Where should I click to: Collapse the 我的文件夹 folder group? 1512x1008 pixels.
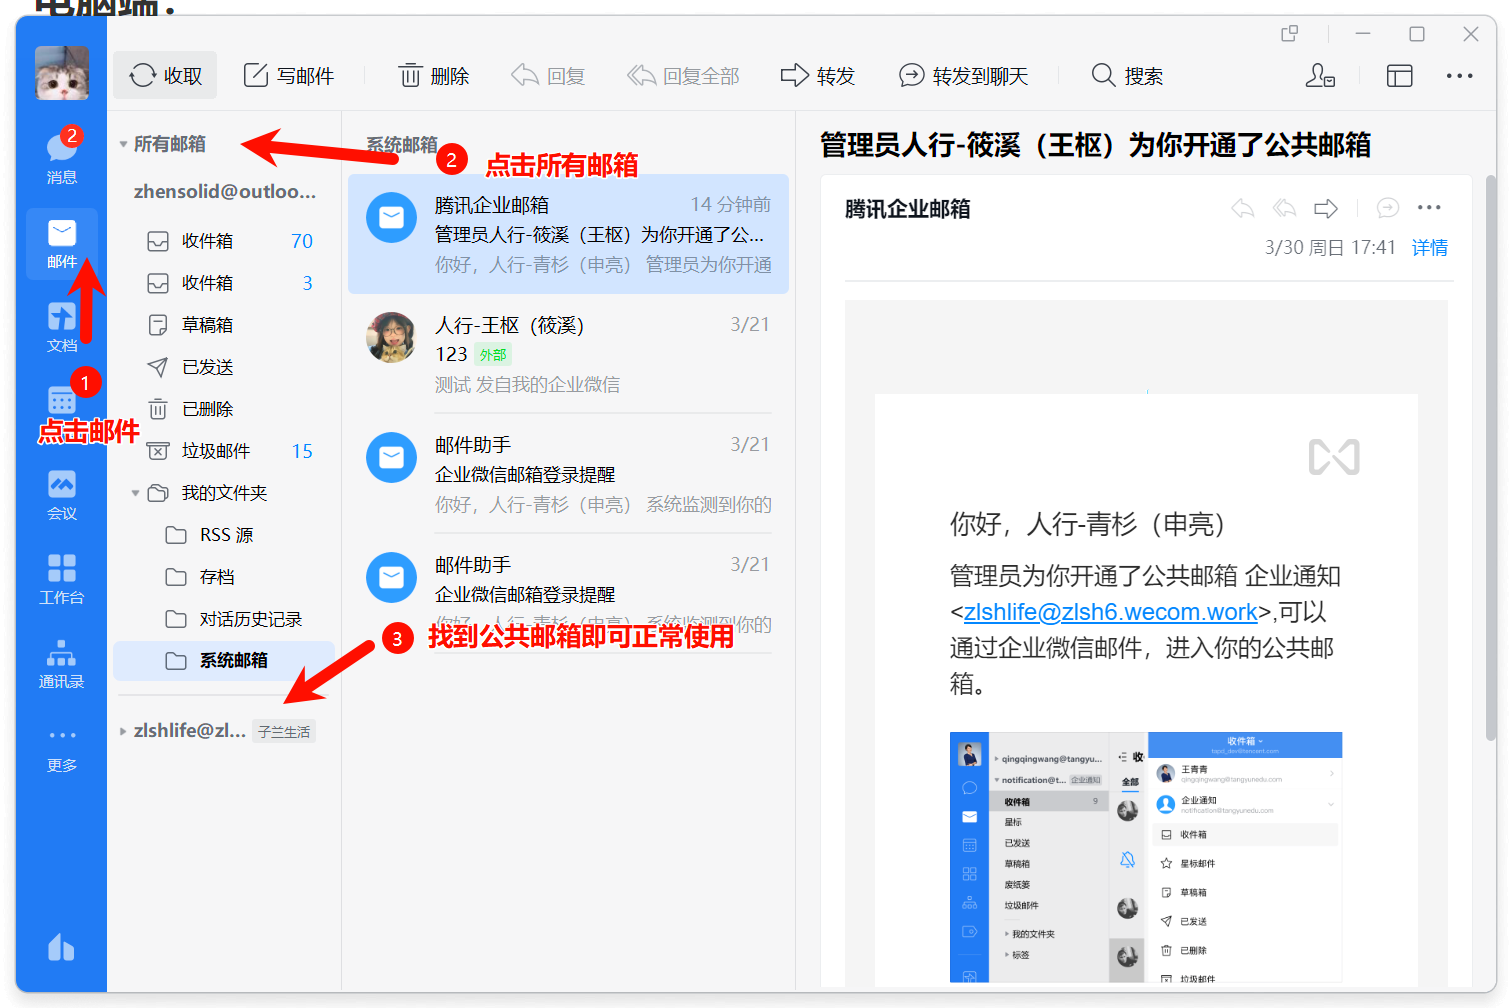pyautogui.click(x=135, y=493)
